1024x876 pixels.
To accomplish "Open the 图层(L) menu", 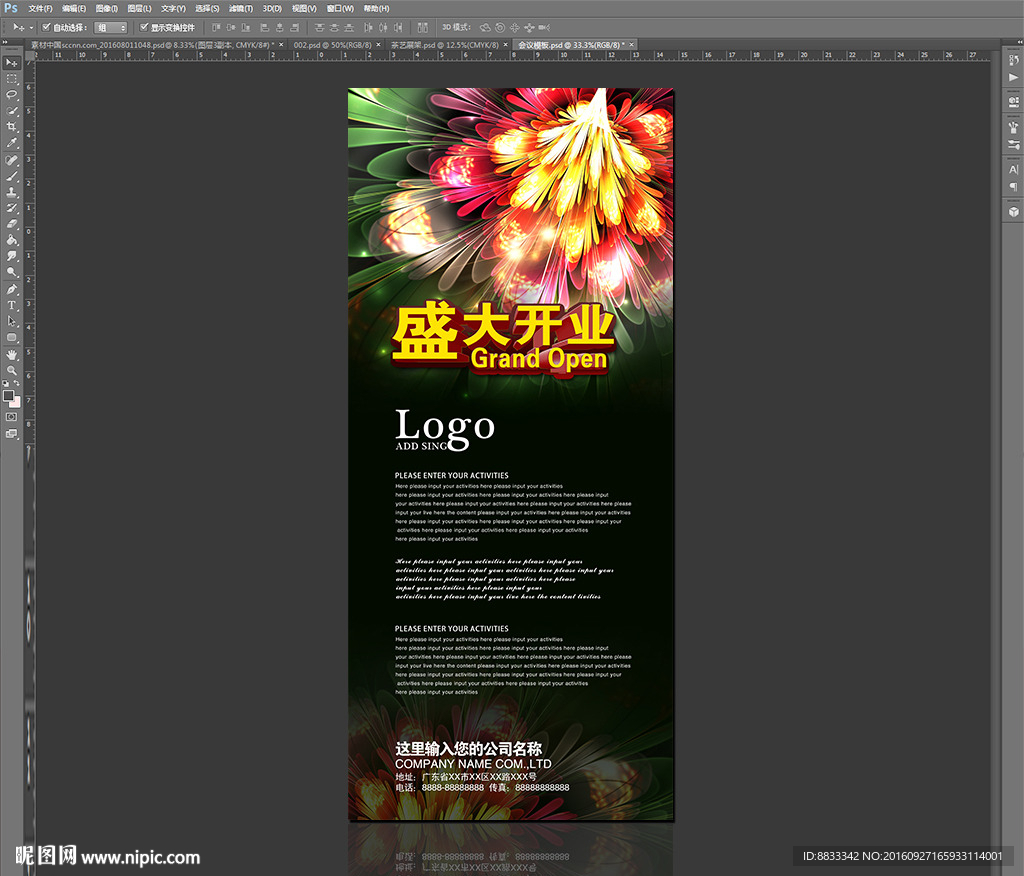I will [139, 8].
